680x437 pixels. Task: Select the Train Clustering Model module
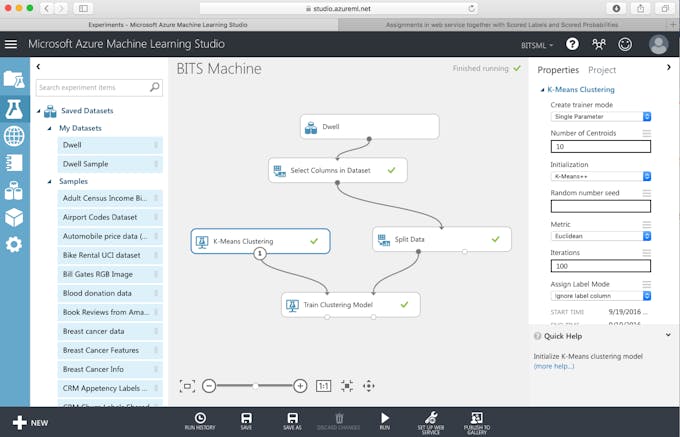(x=350, y=305)
